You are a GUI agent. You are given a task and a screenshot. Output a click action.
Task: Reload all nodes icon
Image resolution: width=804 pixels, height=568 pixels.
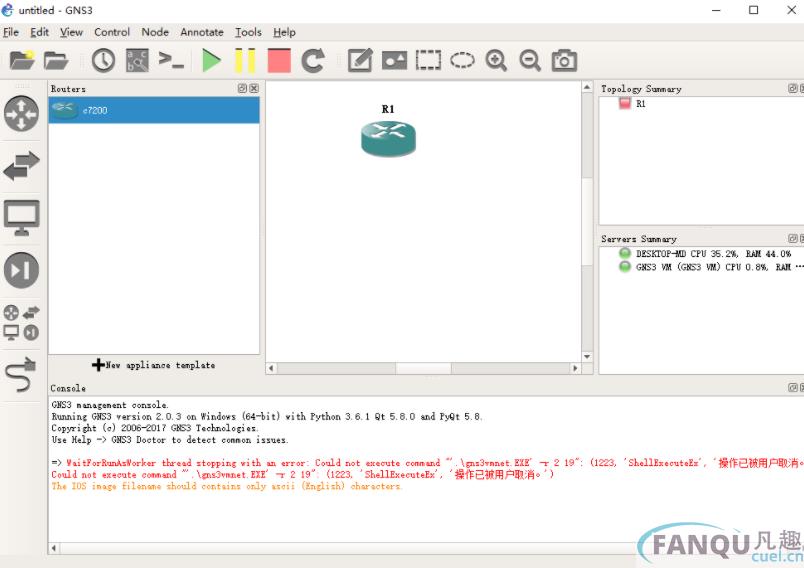313,60
